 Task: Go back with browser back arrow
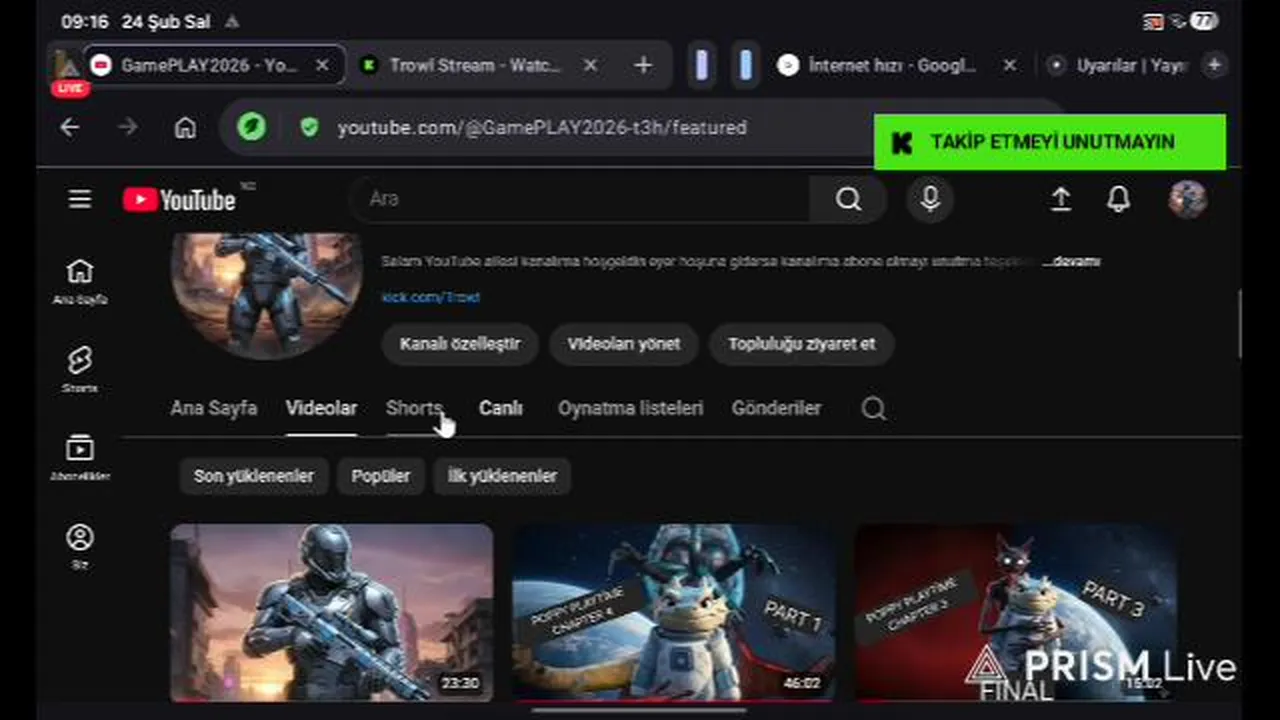click(69, 127)
